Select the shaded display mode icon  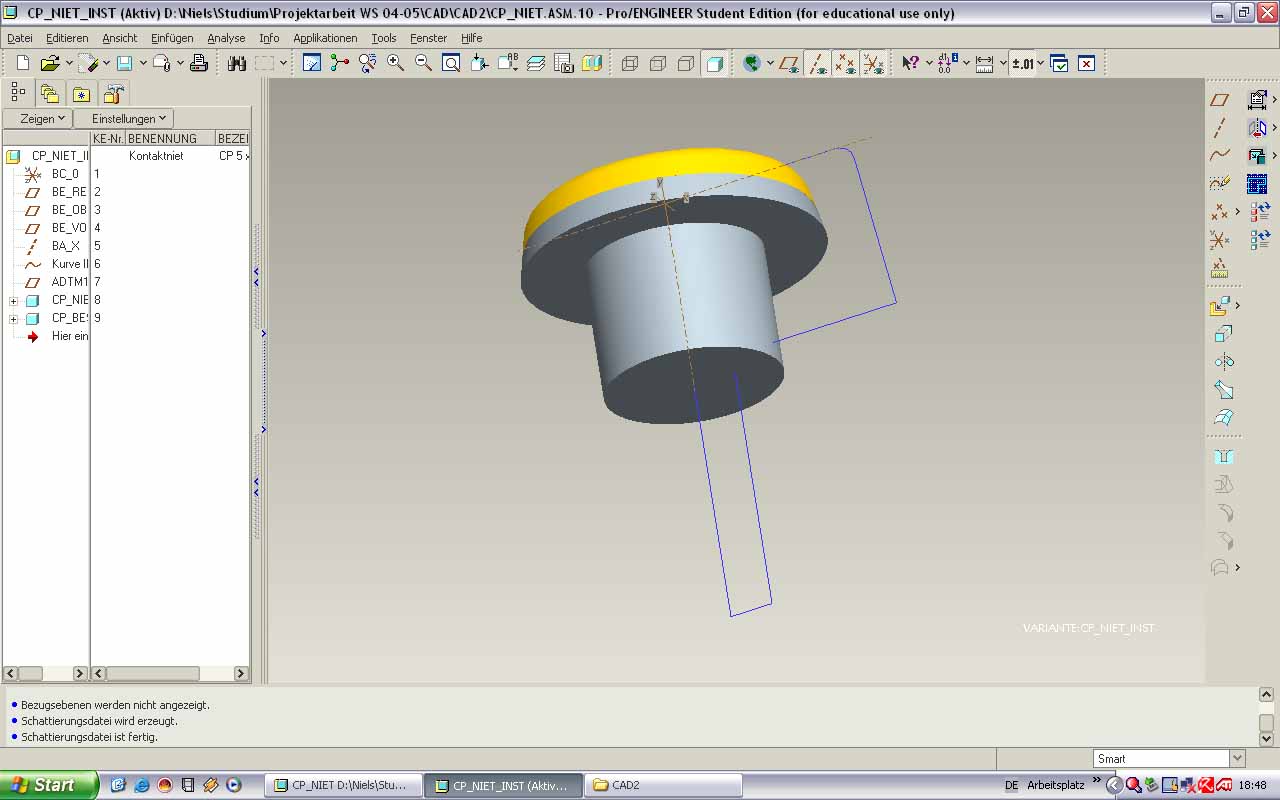pos(714,63)
